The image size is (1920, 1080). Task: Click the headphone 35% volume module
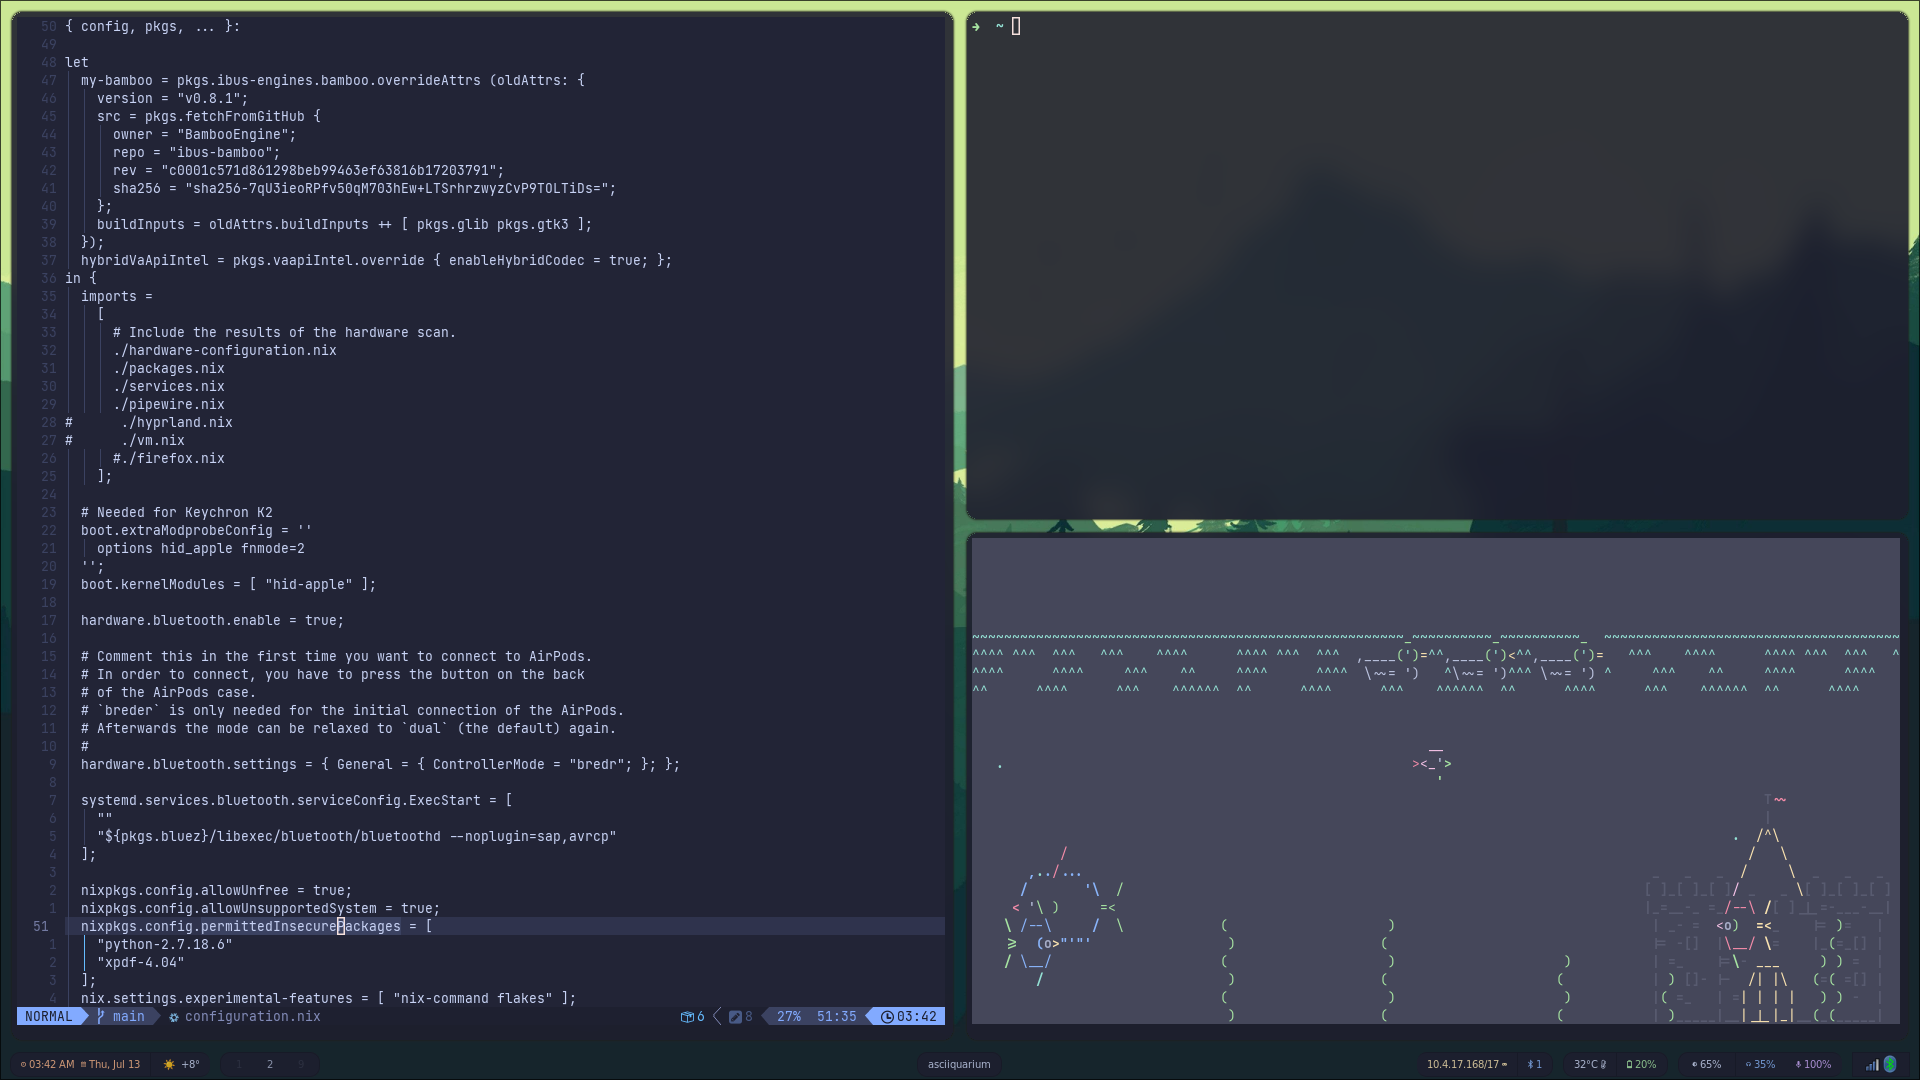(1760, 1064)
